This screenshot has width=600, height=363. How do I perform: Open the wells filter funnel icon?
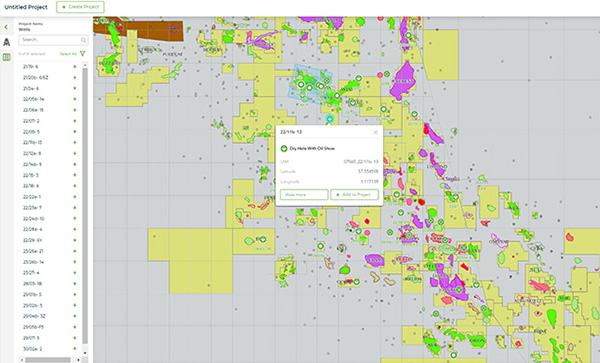[83, 54]
